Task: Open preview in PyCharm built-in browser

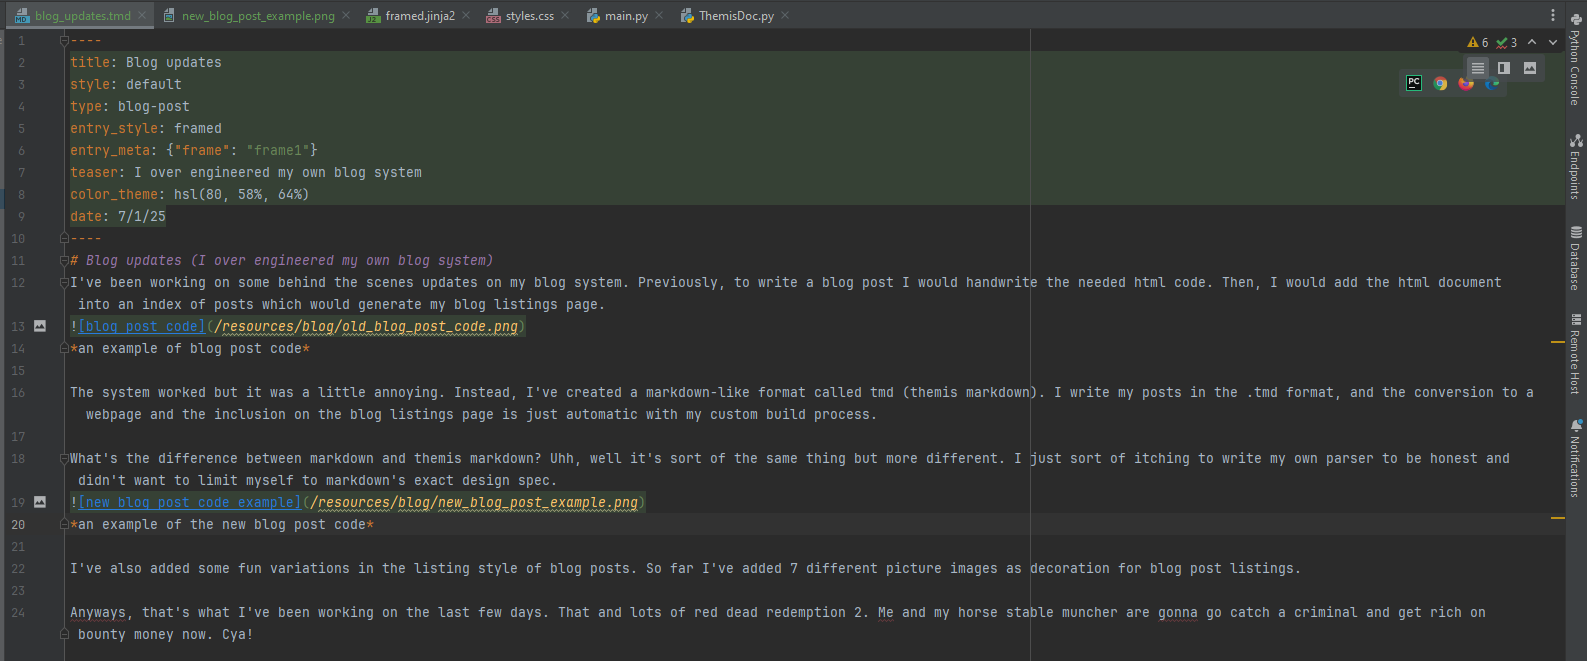Action: tap(1414, 83)
